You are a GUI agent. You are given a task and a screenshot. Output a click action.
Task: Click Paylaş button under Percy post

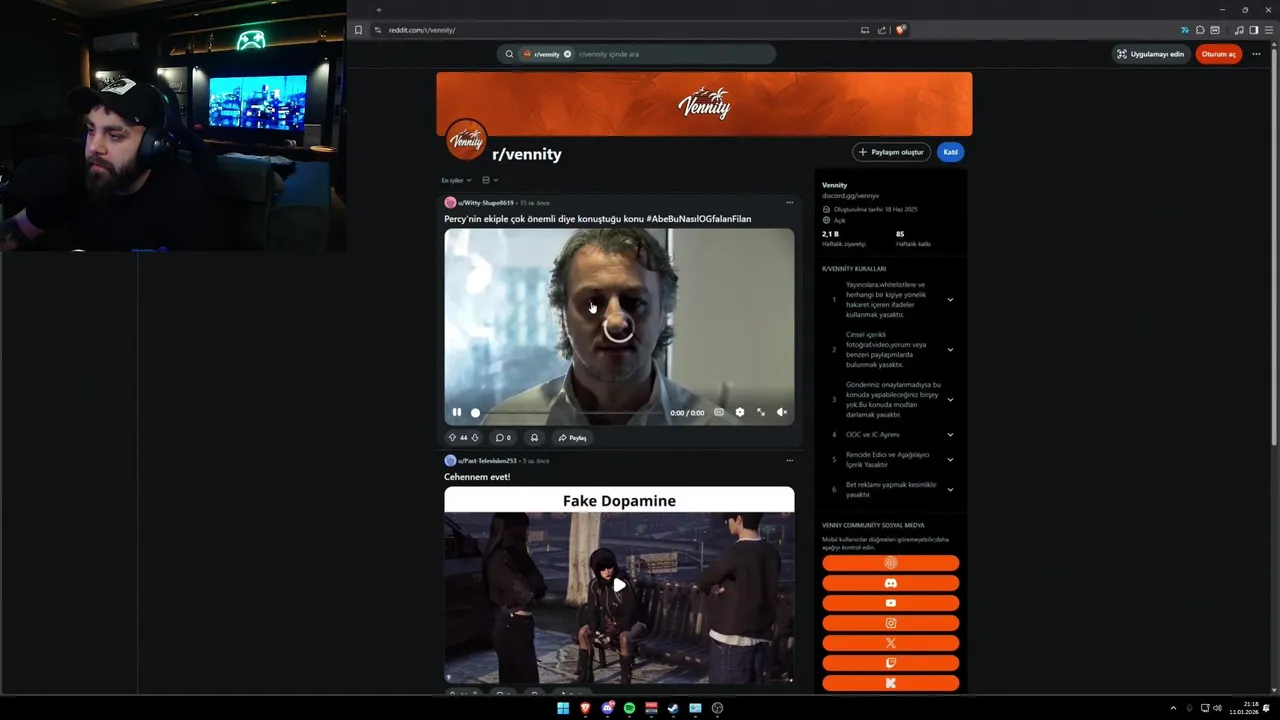[572, 437]
